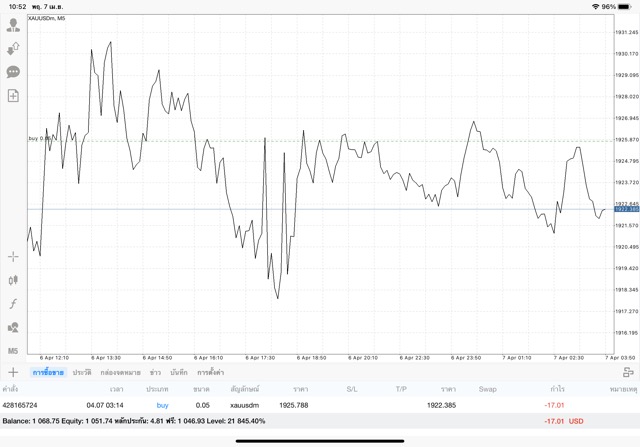Tap the chart objects shapes icon

pos(13,327)
